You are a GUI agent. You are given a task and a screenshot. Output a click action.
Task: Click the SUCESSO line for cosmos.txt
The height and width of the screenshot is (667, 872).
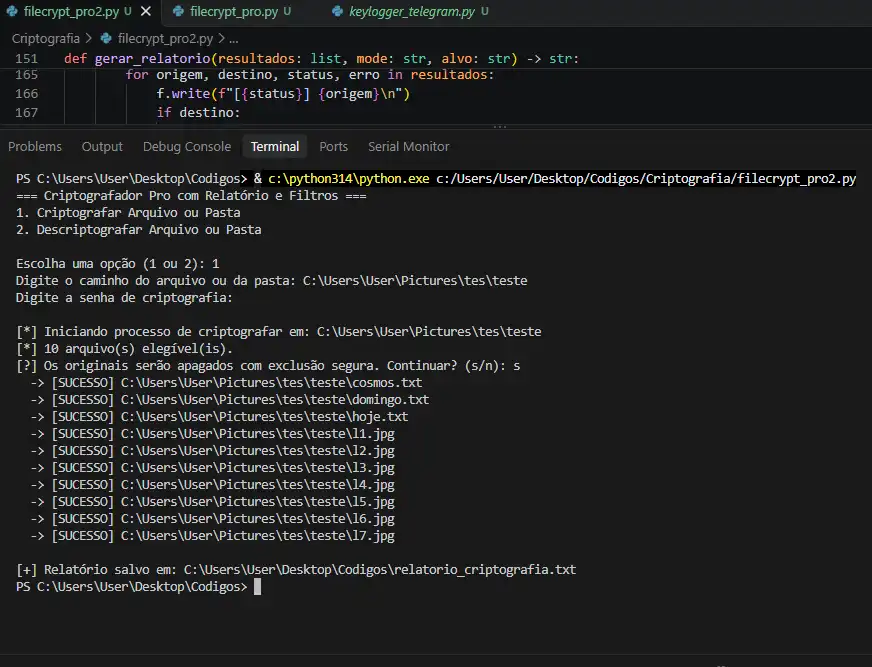coord(226,383)
